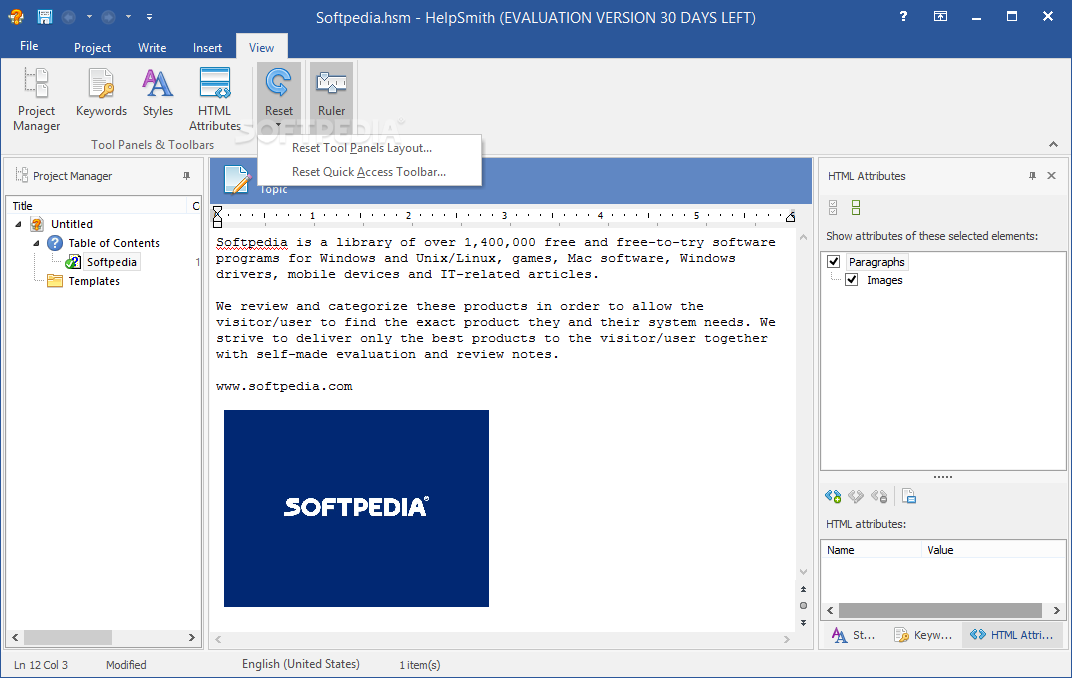Click the browse object circle button

click(x=803, y=606)
